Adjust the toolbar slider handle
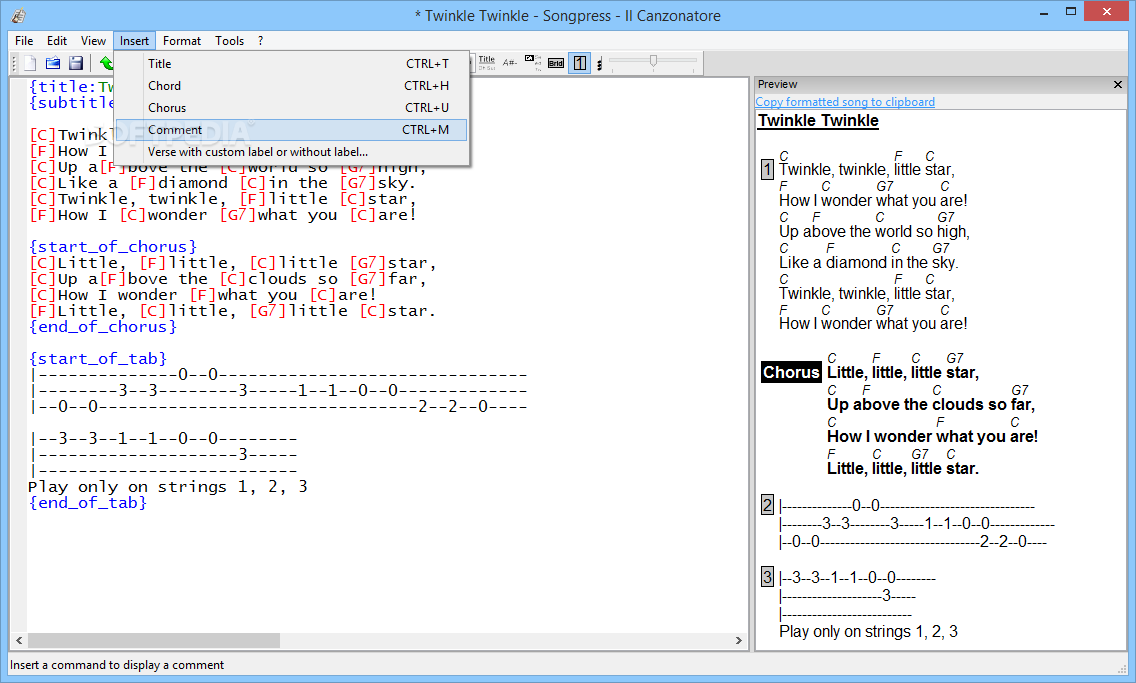The height and width of the screenshot is (683, 1136). [x=653, y=62]
